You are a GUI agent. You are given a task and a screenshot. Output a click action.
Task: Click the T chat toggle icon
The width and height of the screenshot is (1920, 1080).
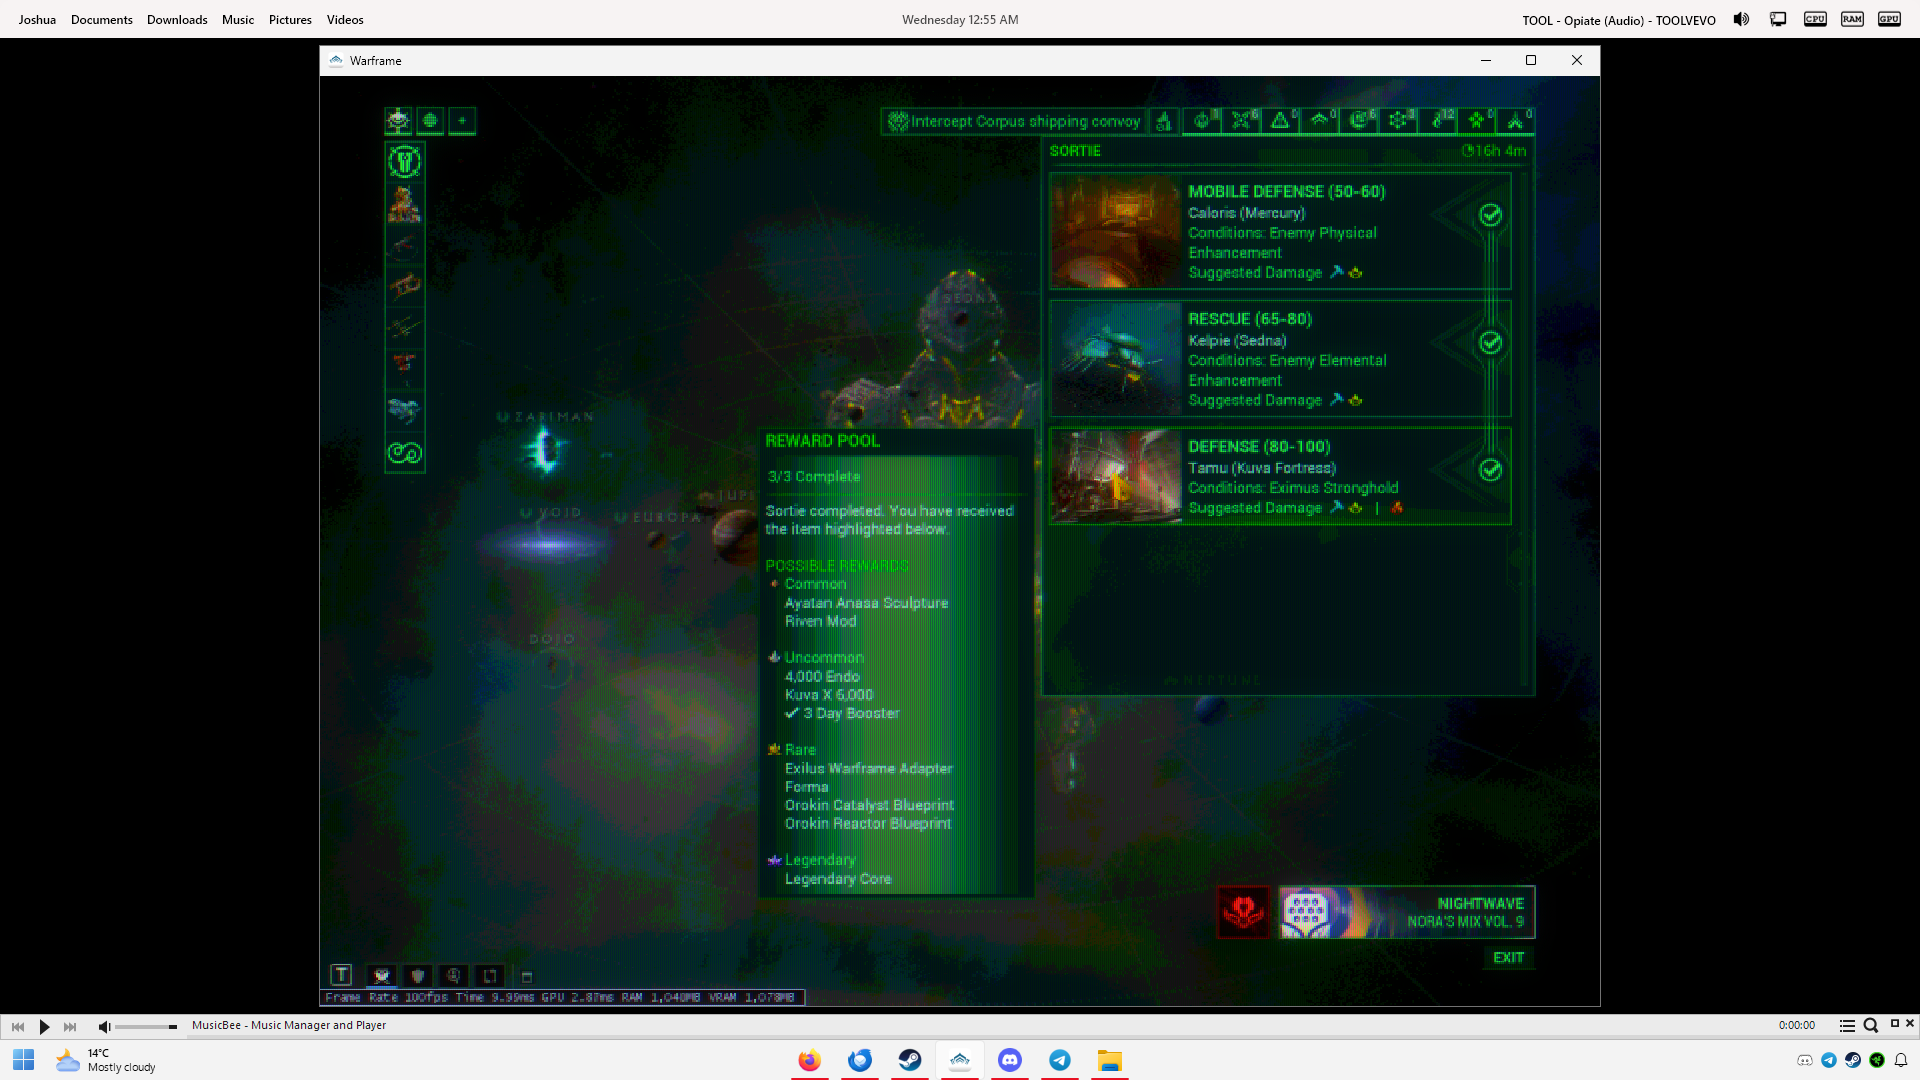341,975
